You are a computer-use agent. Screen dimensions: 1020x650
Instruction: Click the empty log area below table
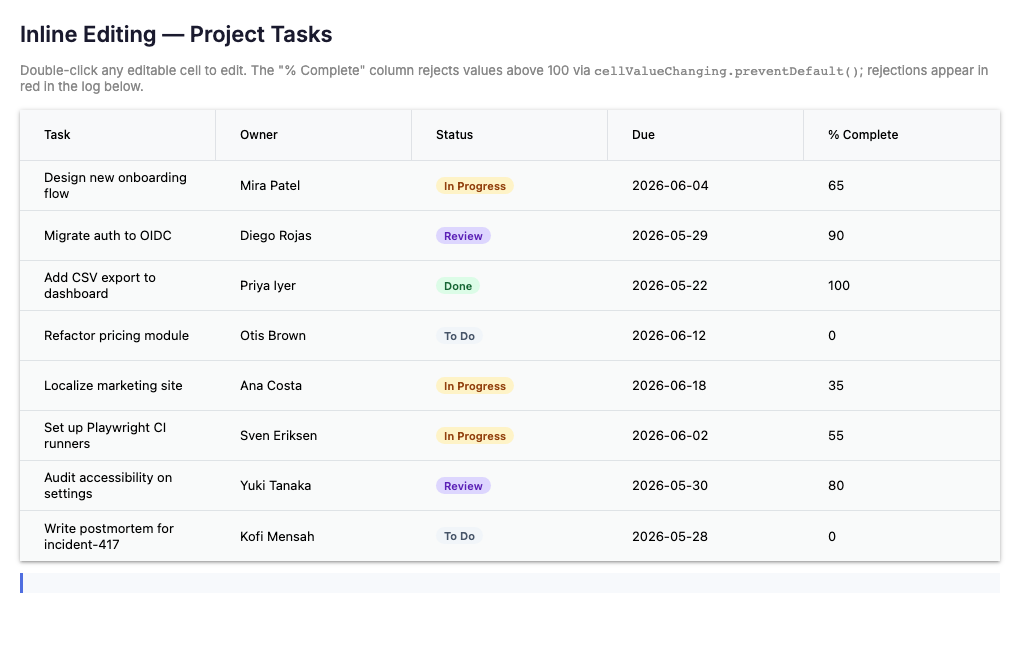[x=510, y=583]
